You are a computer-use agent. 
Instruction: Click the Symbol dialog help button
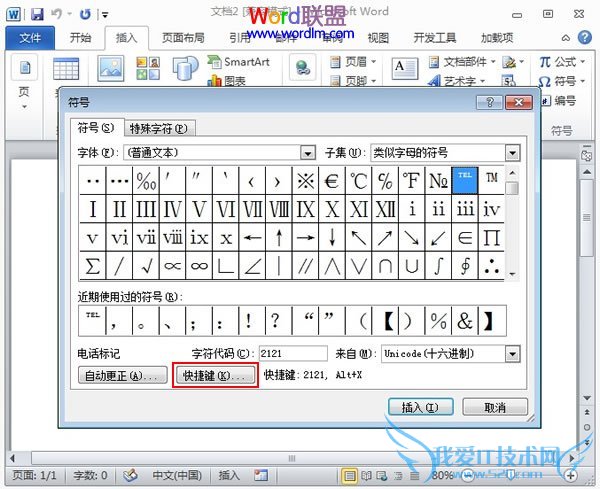tap(489, 102)
